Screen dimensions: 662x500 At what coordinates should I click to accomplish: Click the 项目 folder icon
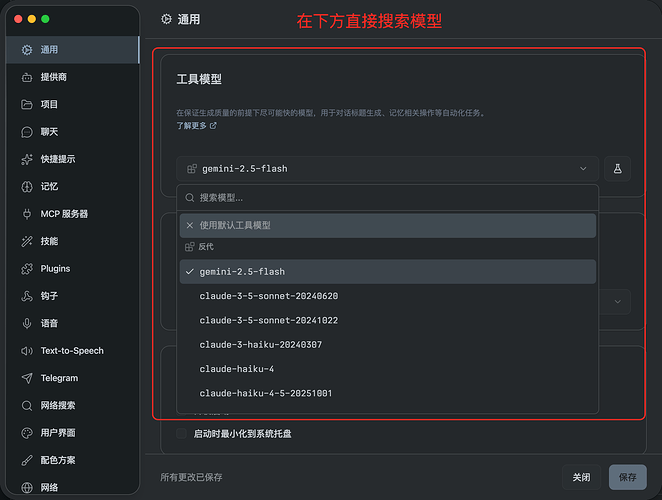[x=27, y=104]
